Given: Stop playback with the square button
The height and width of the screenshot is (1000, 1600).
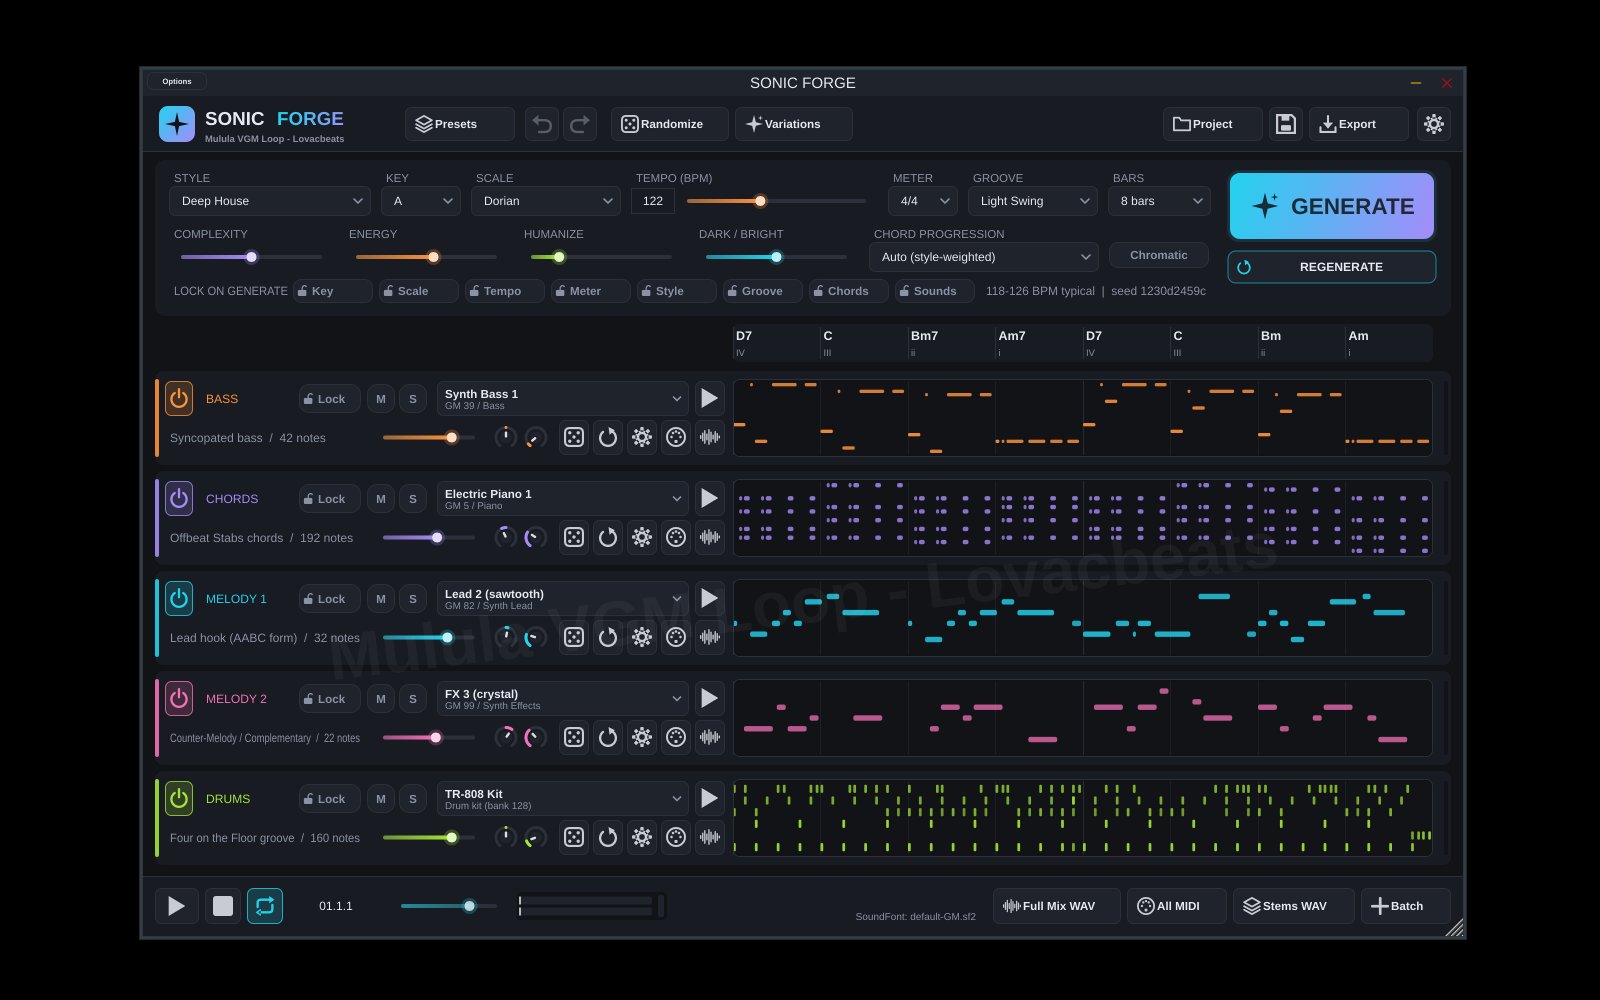Looking at the screenshot, I should tap(223, 906).
